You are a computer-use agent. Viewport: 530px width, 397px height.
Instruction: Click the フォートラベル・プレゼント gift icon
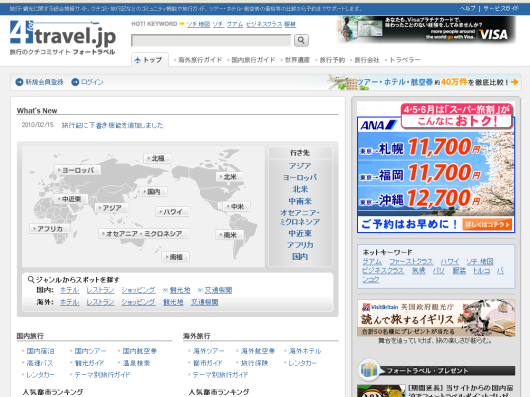point(369,370)
